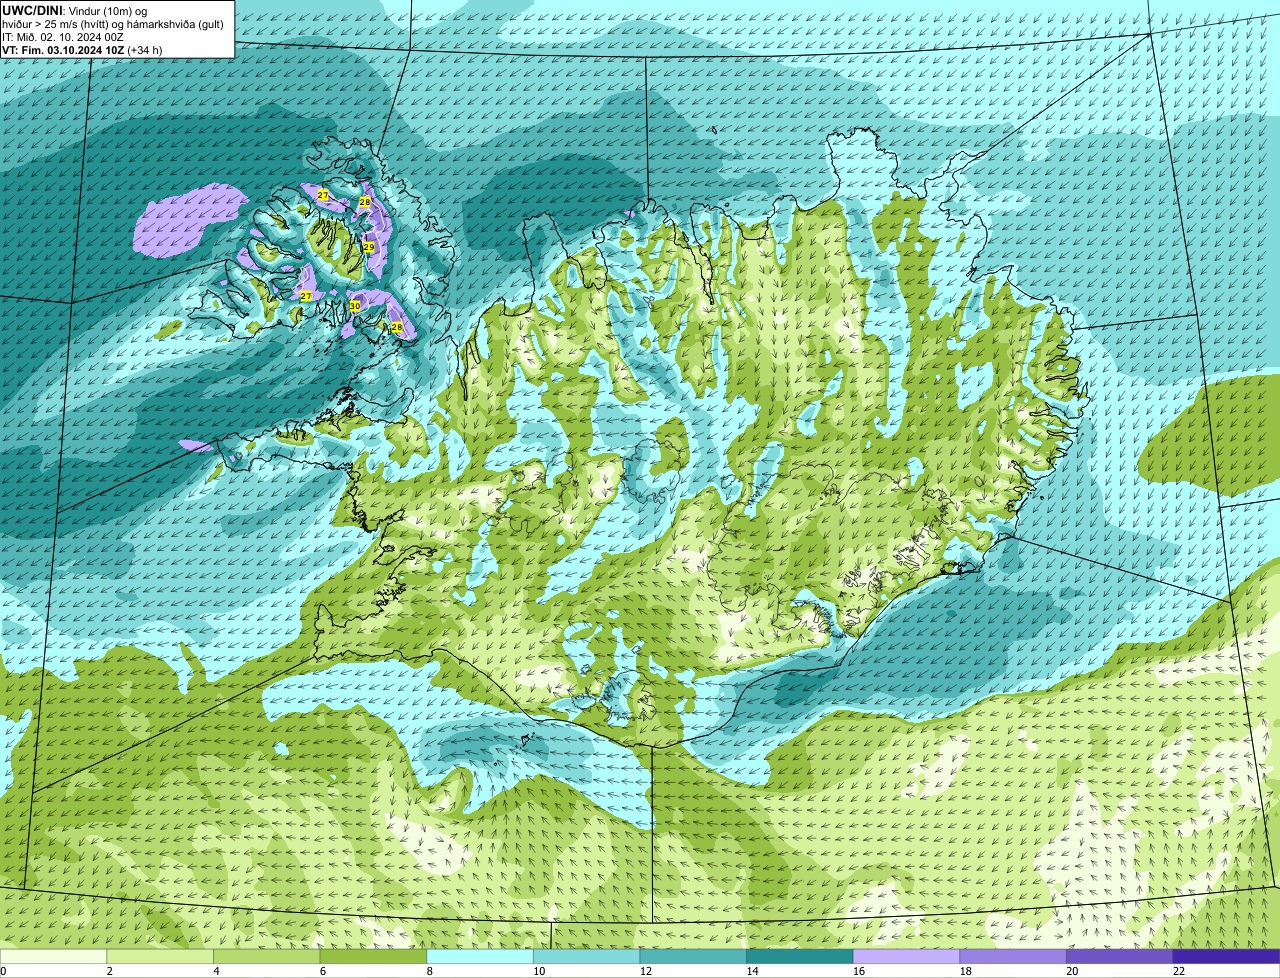Select the 14–16 m/s dark teal swatch
1280x978 pixels.
(x=800, y=957)
